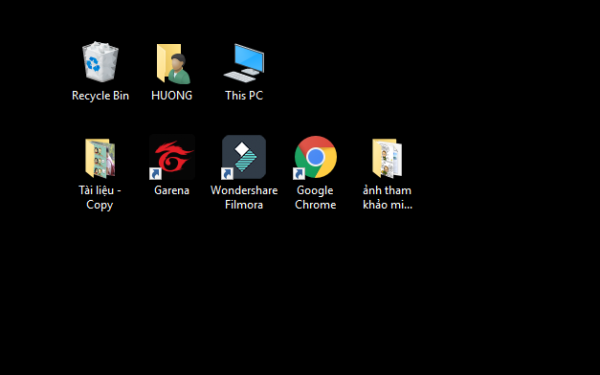Select the Recycle Bin desktop icon
Viewport: 600px width, 375px height.
(100, 62)
